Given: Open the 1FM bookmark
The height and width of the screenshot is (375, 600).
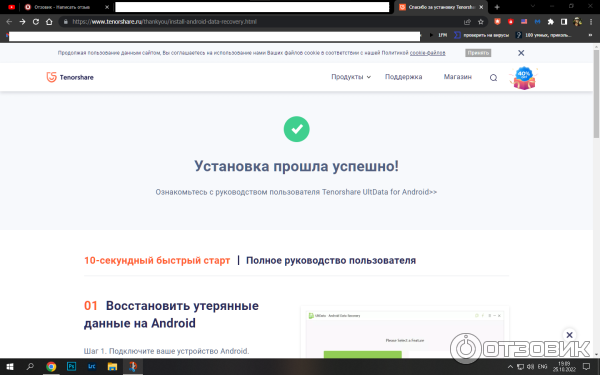Looking at the screenshot, I should (439, 35).
